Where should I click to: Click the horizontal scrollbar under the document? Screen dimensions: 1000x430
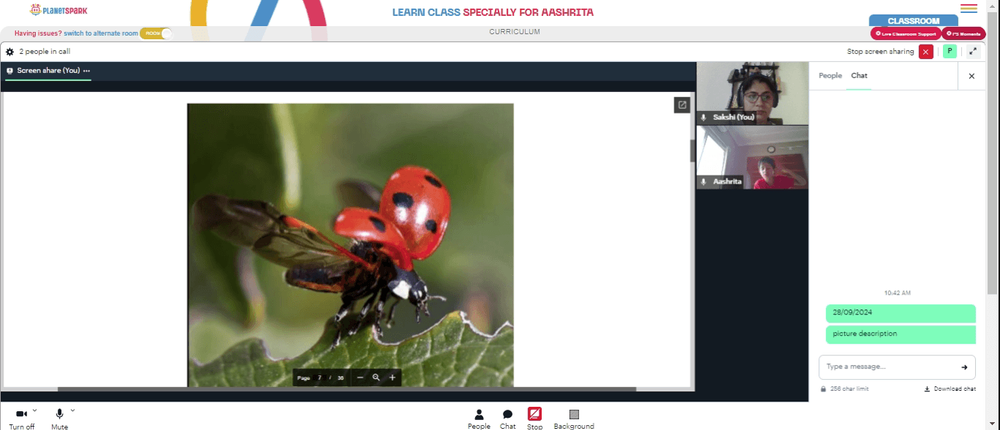[x=347, y=389]
